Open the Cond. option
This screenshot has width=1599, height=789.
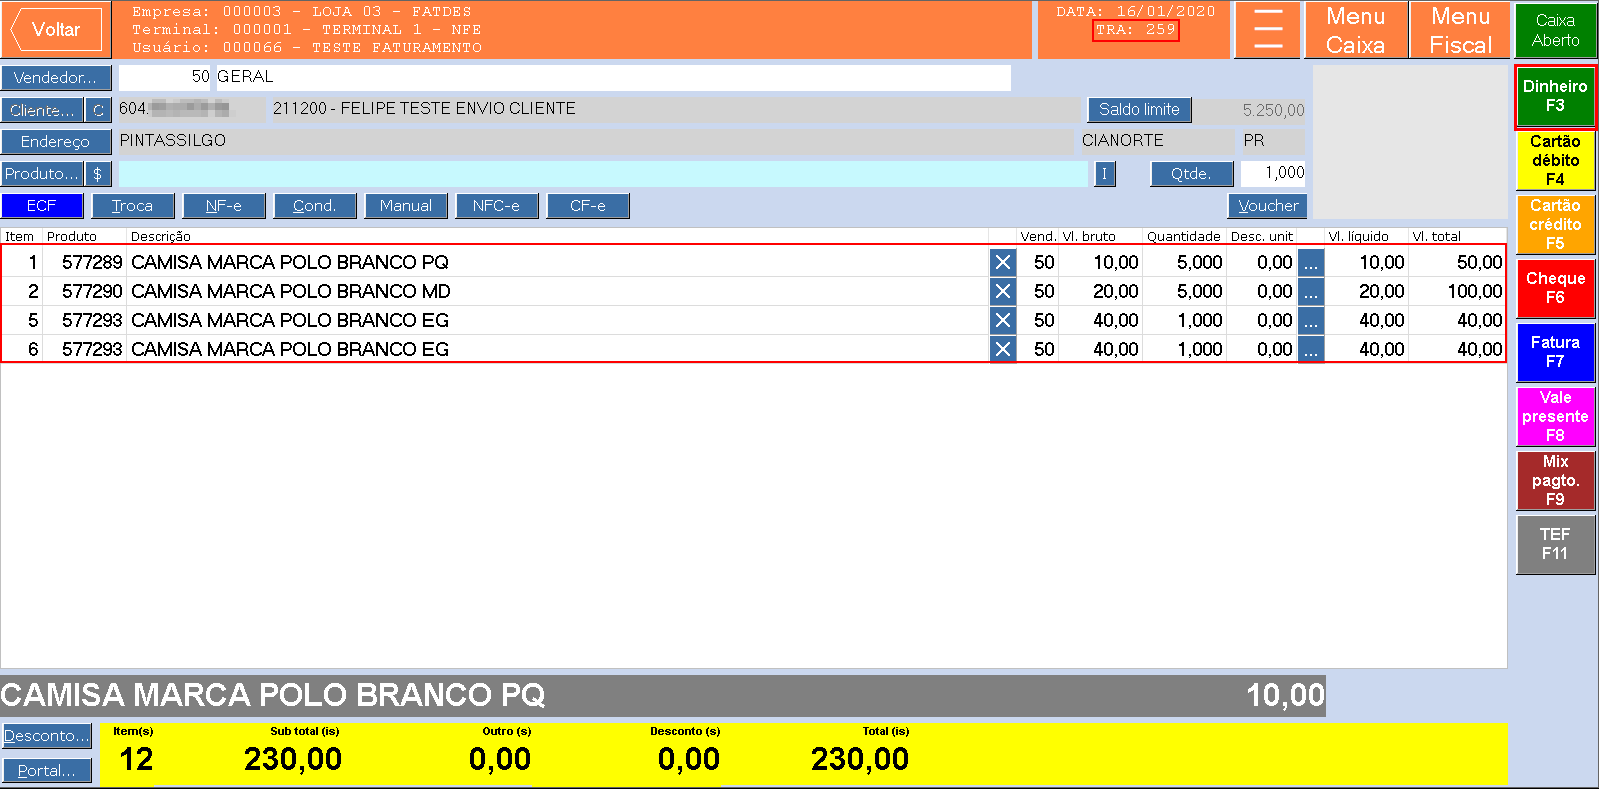pyautogui.click(x=315, y=206)
